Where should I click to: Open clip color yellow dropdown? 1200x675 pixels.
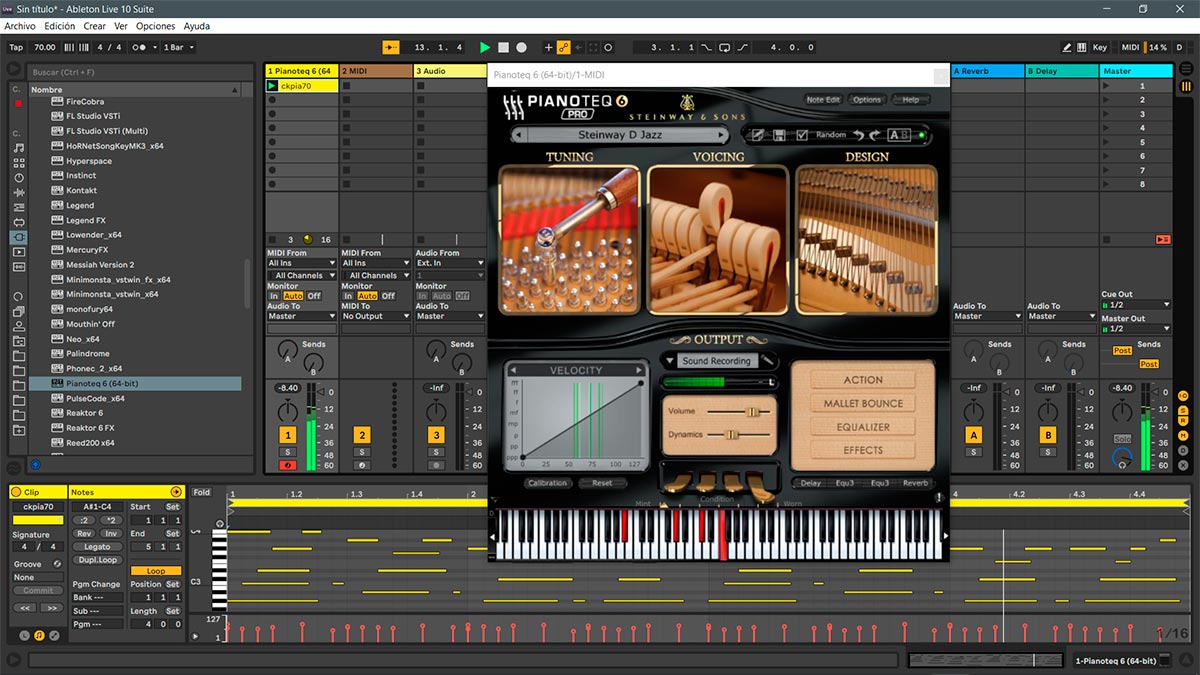[37, 520]
